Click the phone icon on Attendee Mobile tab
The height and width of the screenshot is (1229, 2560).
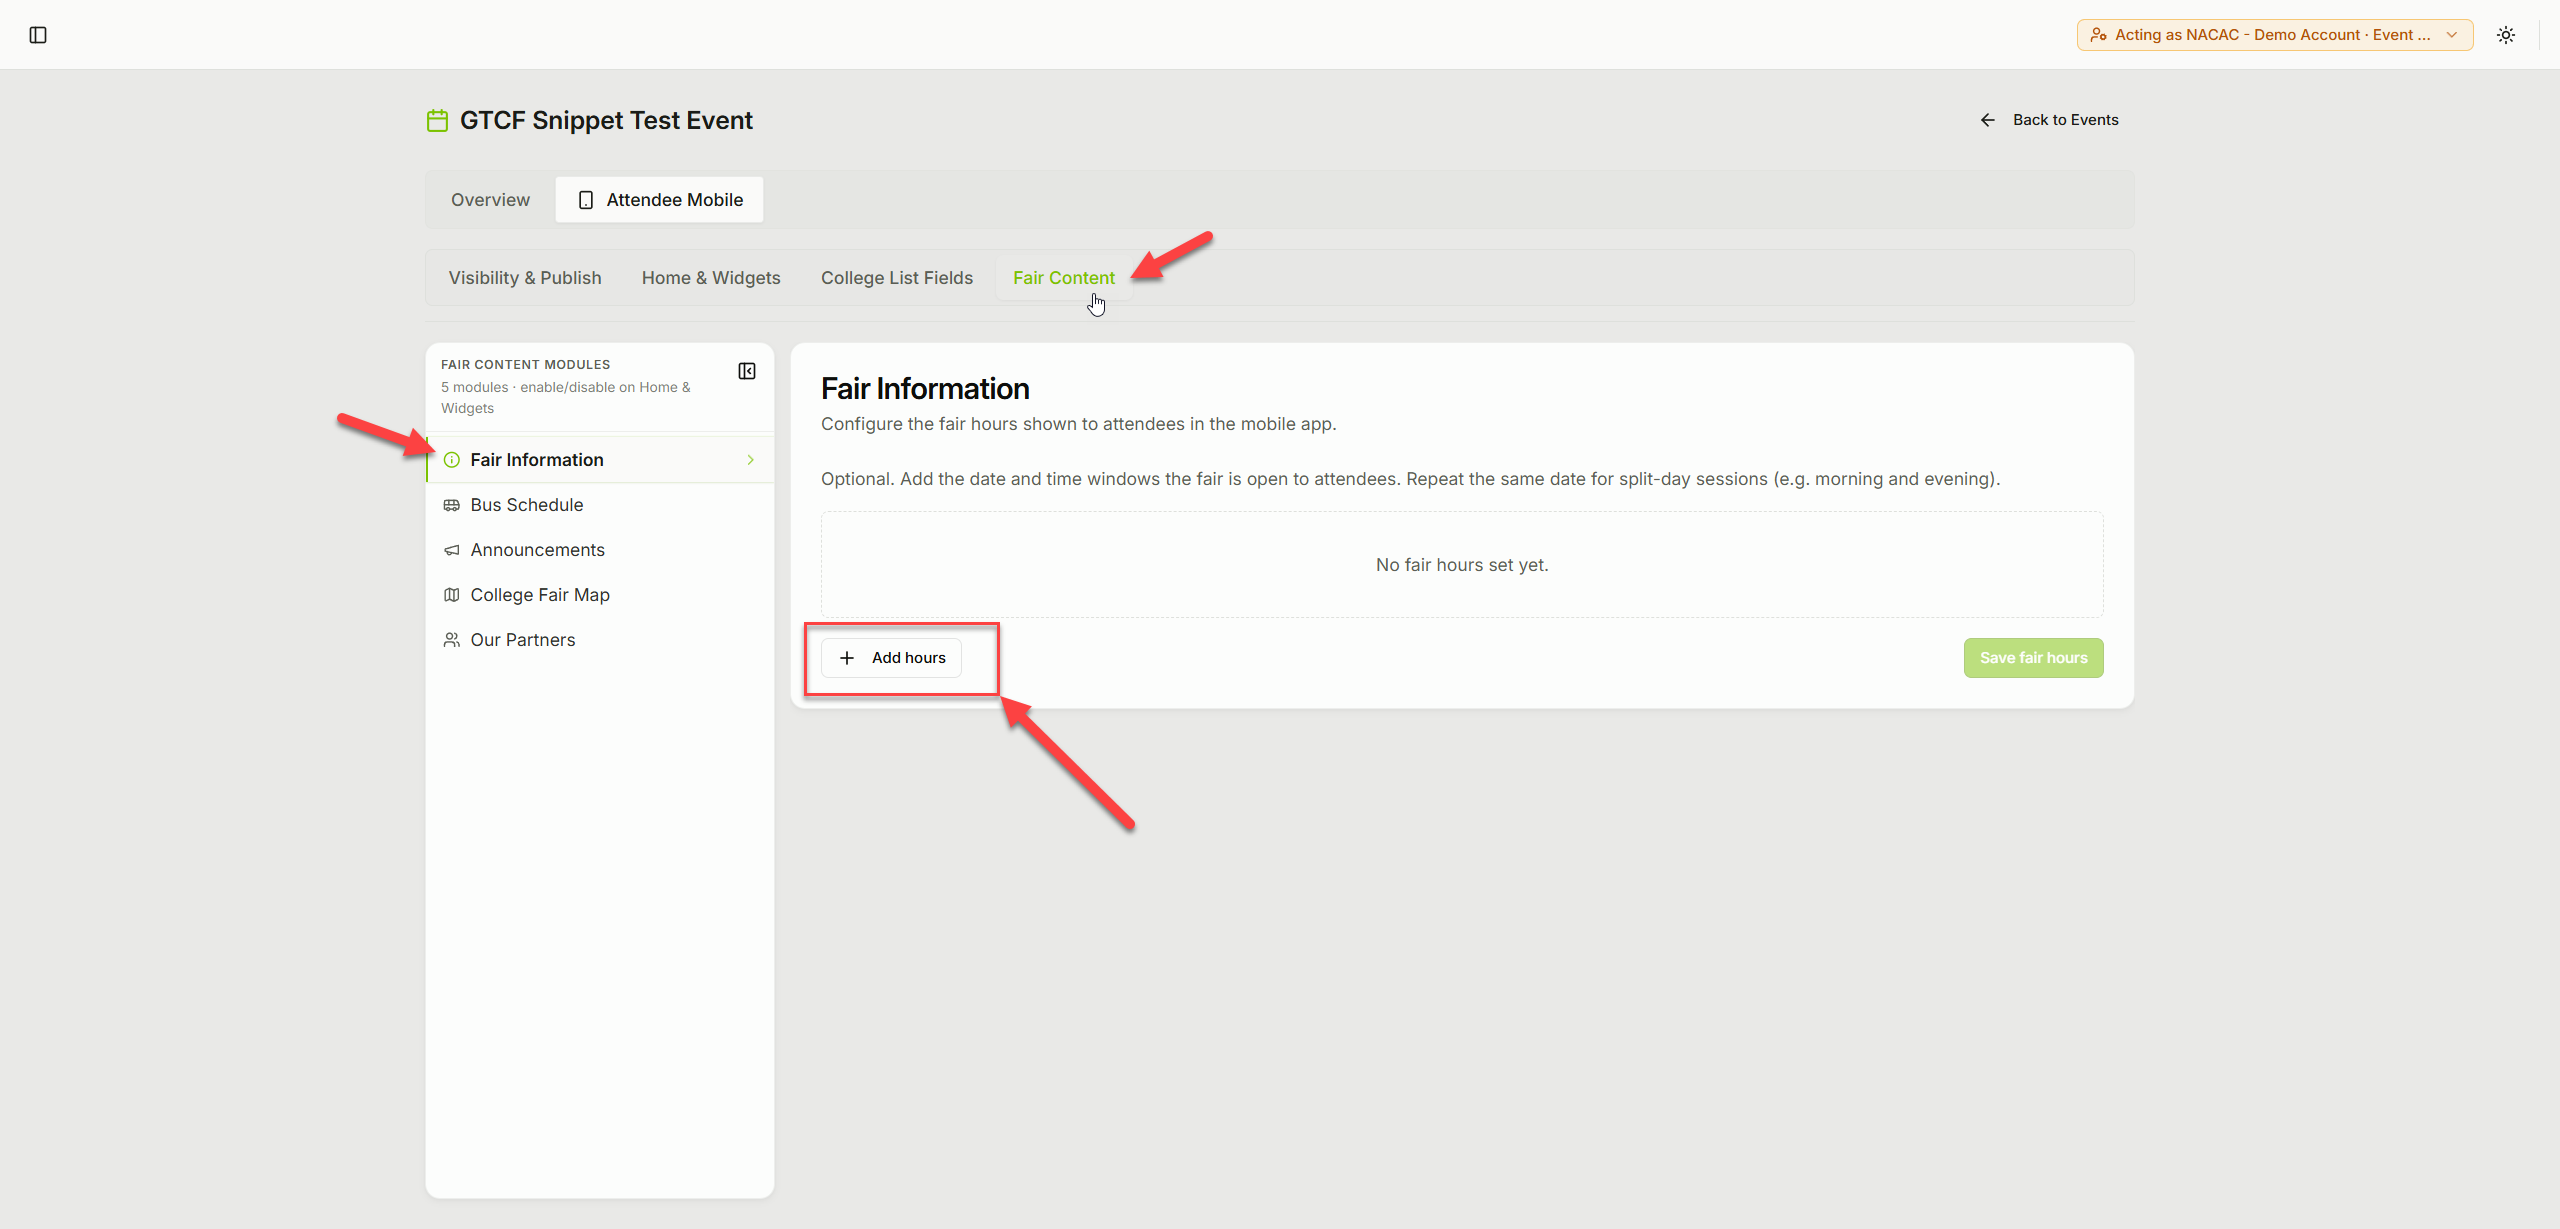point(586,200)
